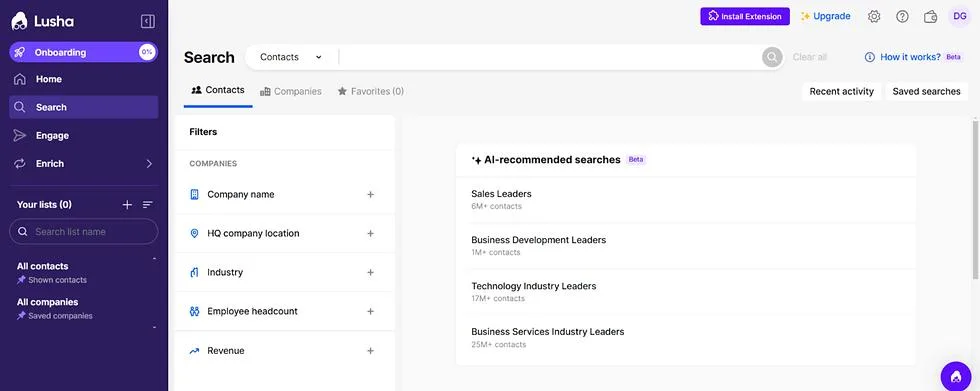Screen dimensions: 980x391
Task: Focus the Search list name field
Action: coord(84,232)
